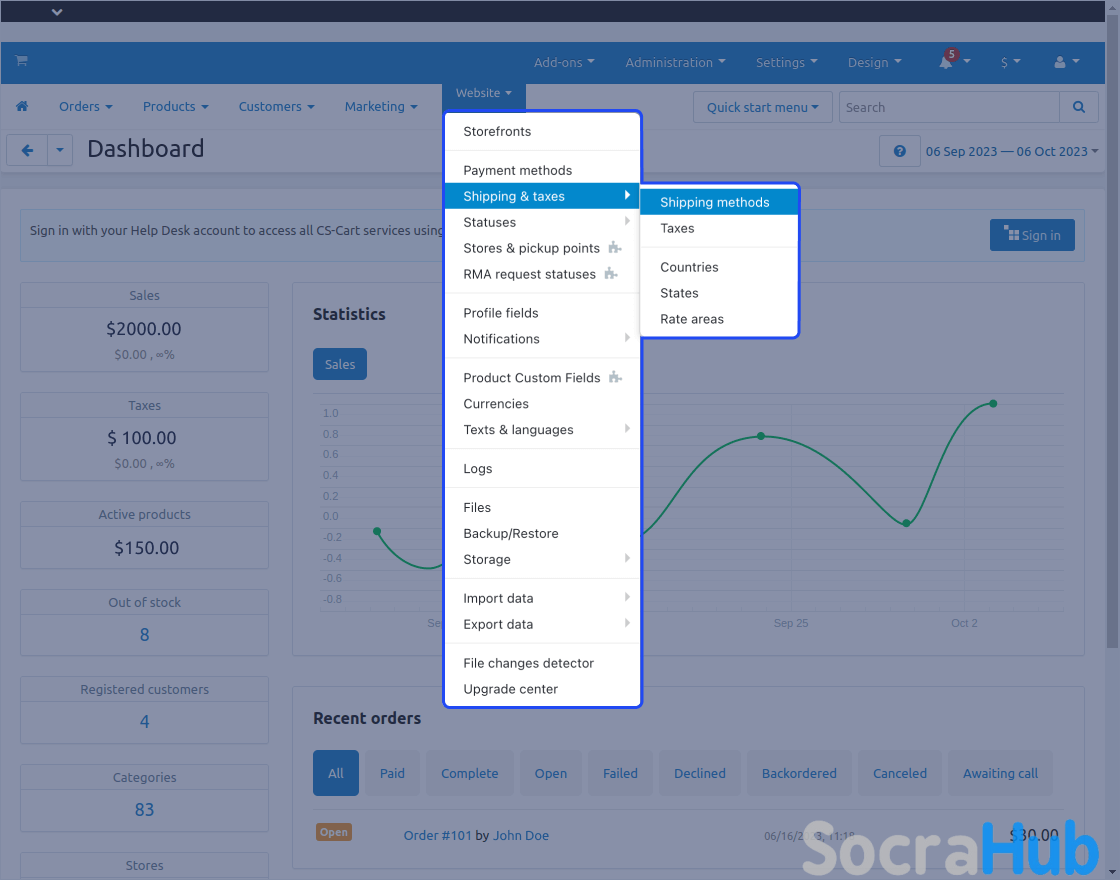
Task: Select Shipping methods from the submenu
Action: point(714,202)
